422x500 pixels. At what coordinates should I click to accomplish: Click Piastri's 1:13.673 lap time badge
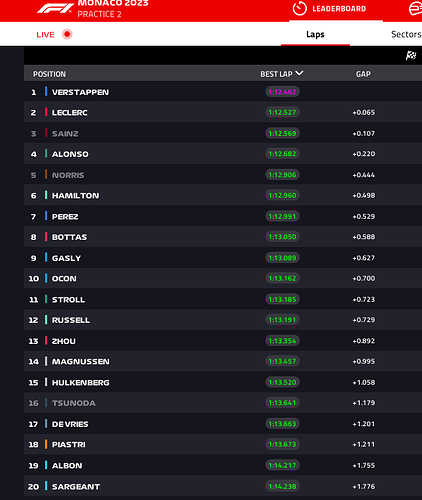[x=282, y=444]
